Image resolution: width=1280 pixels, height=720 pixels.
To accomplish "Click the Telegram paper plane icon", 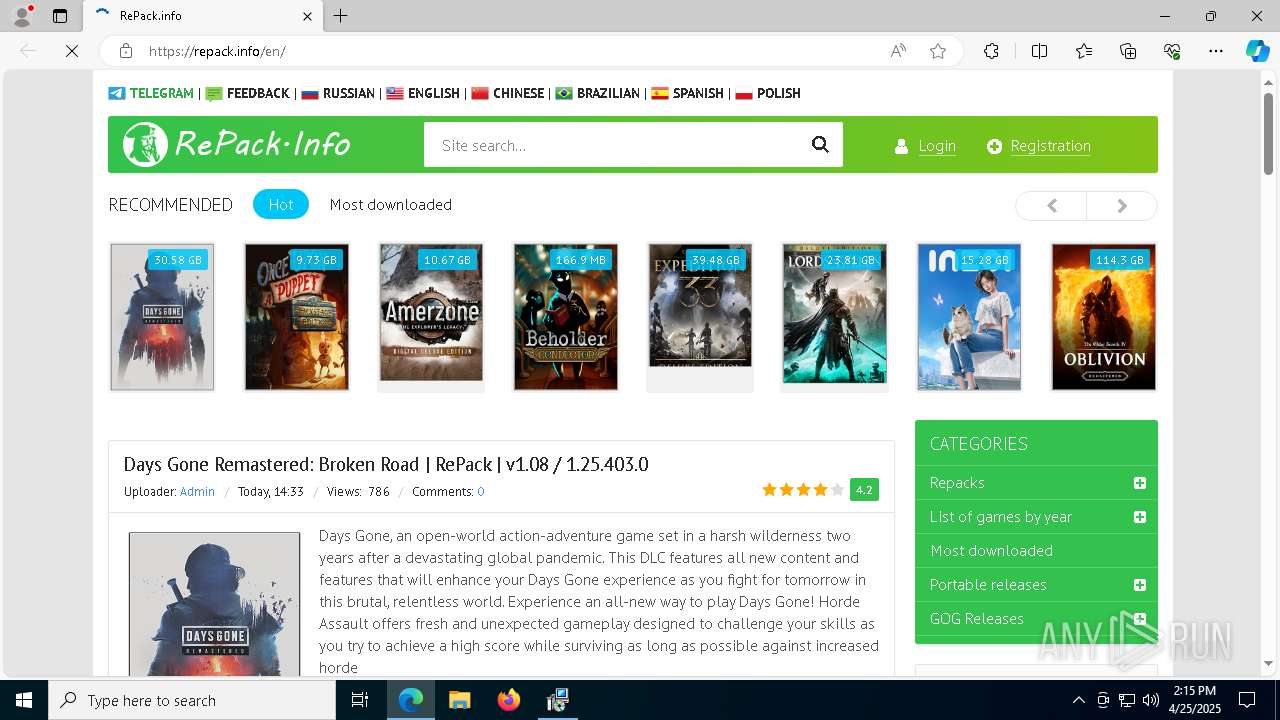I will tap(117, 93).
